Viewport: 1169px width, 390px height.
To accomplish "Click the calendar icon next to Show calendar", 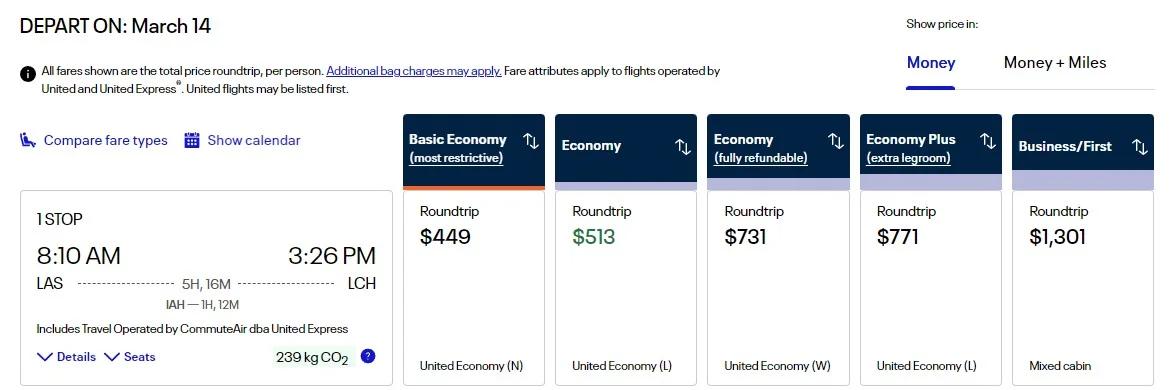I will click(x=192, y=140).
